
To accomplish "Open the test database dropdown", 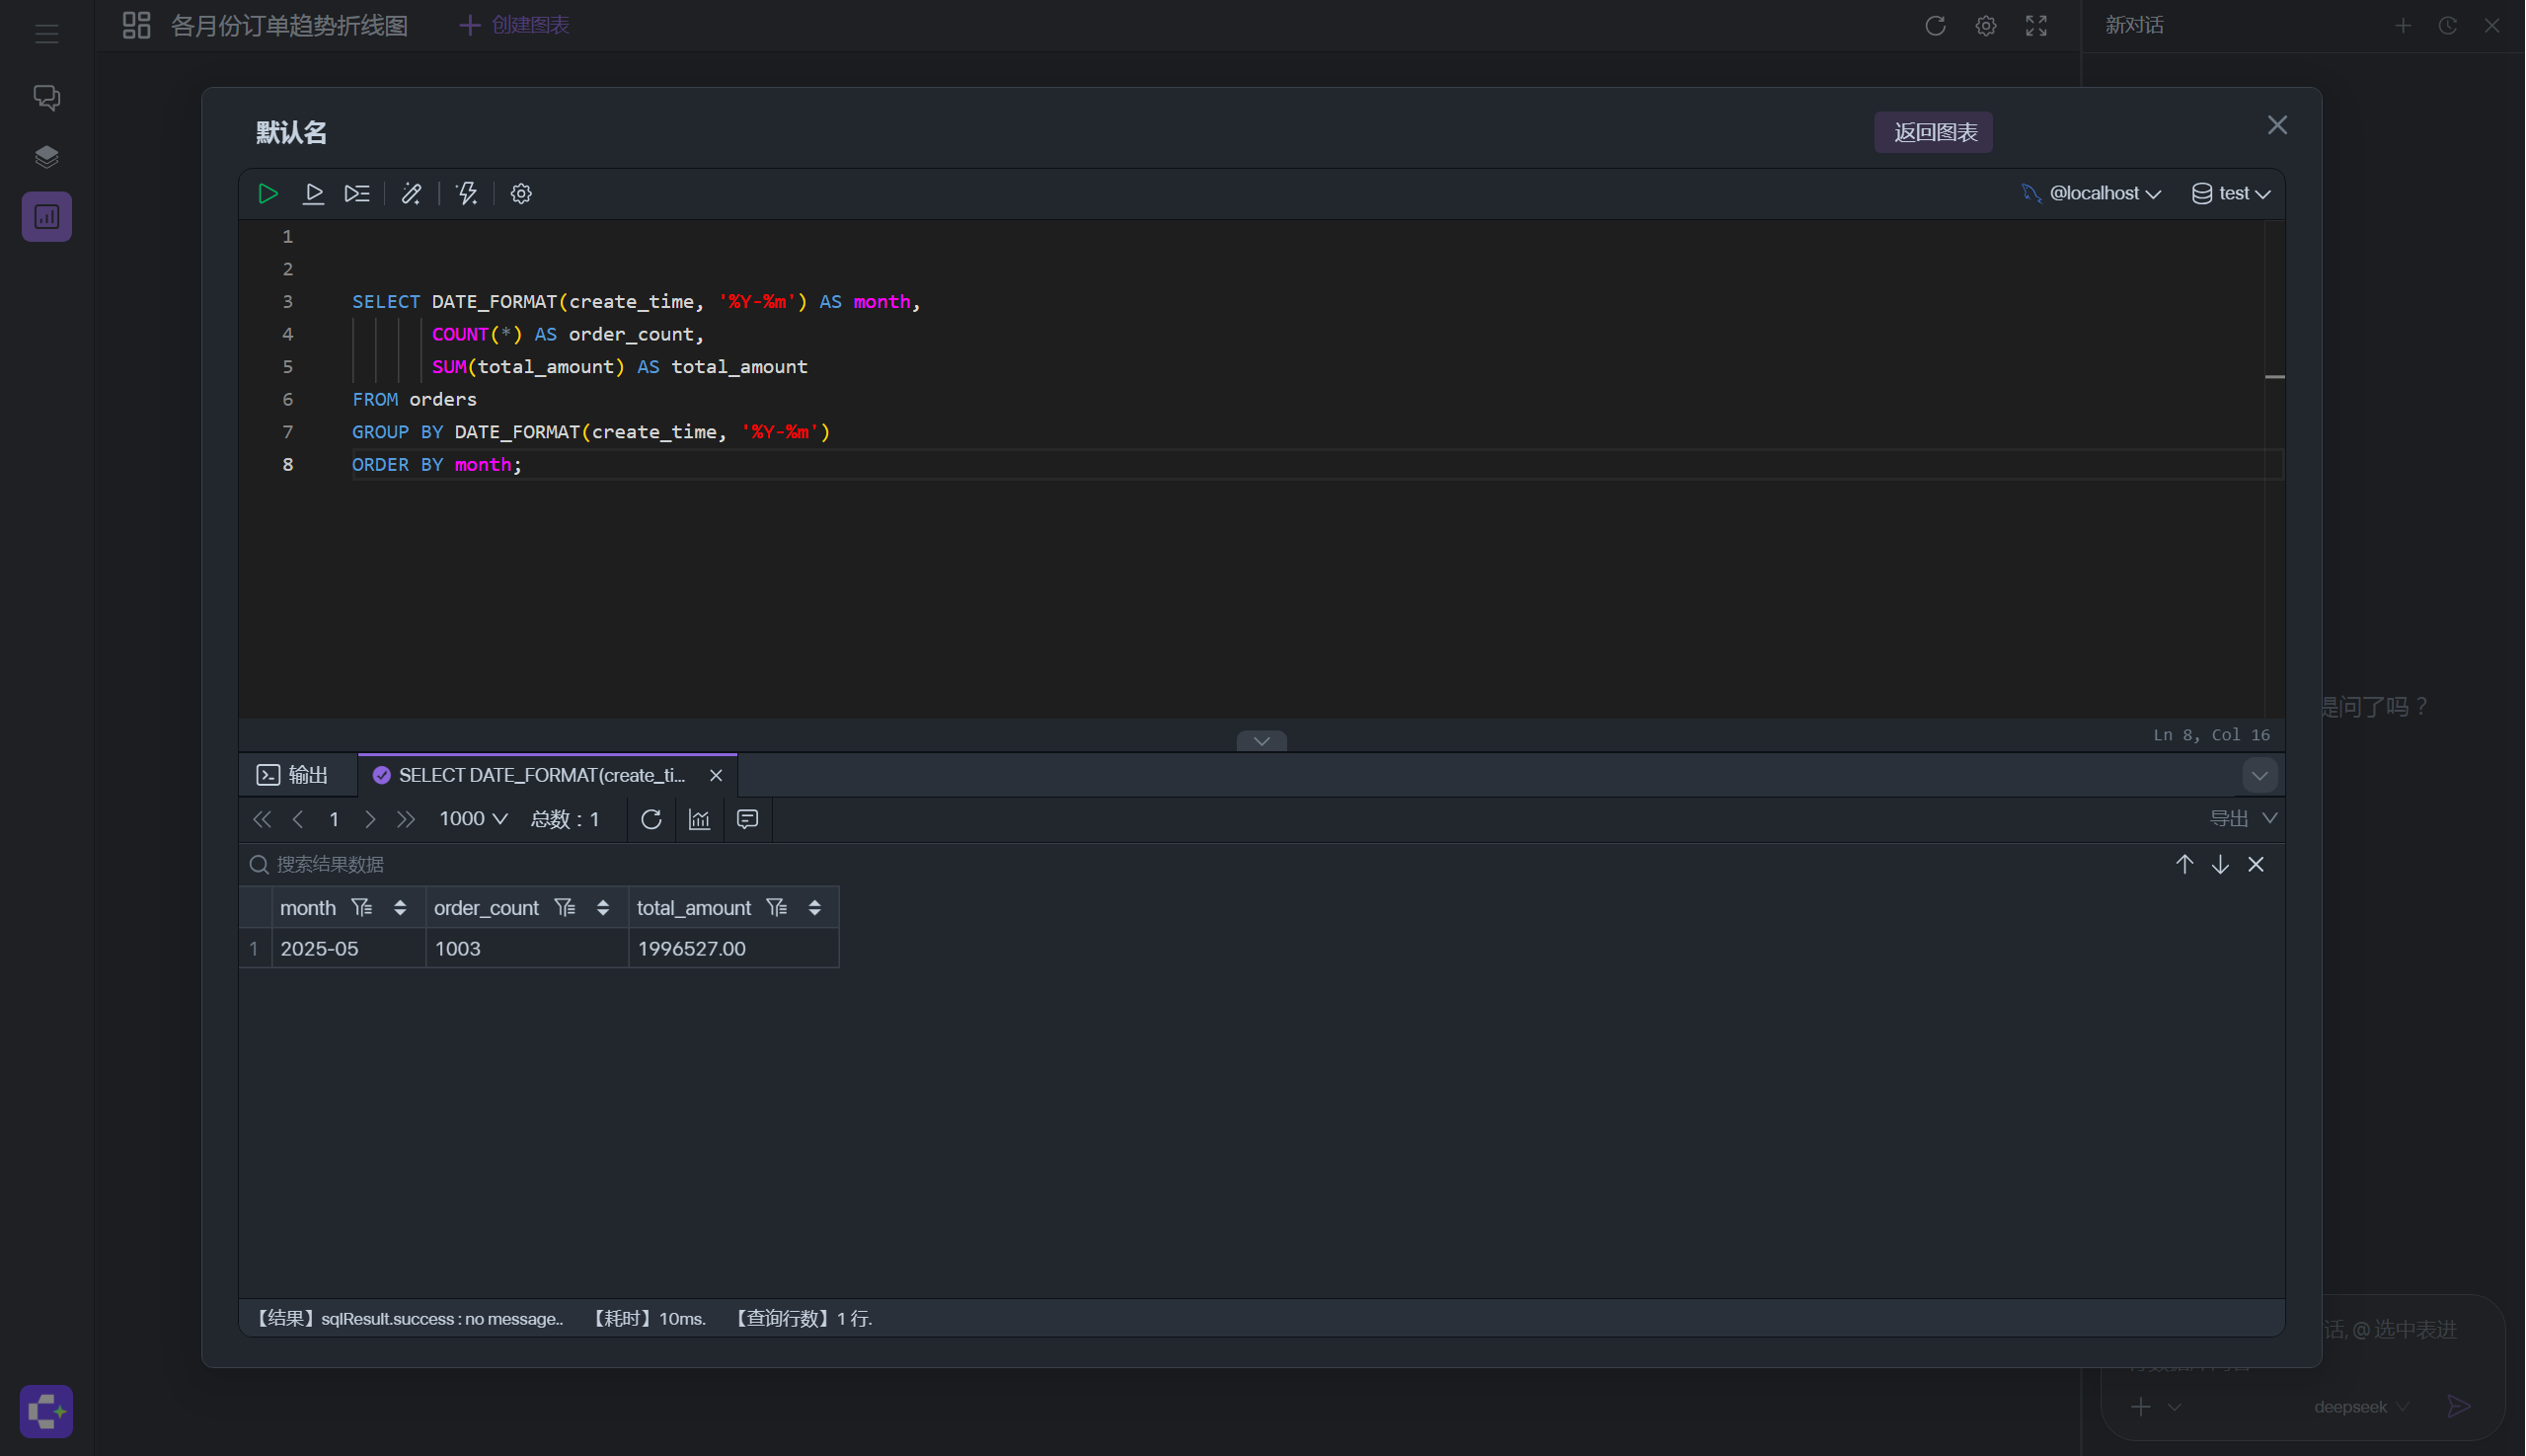I will click(x=2231, y=194).
